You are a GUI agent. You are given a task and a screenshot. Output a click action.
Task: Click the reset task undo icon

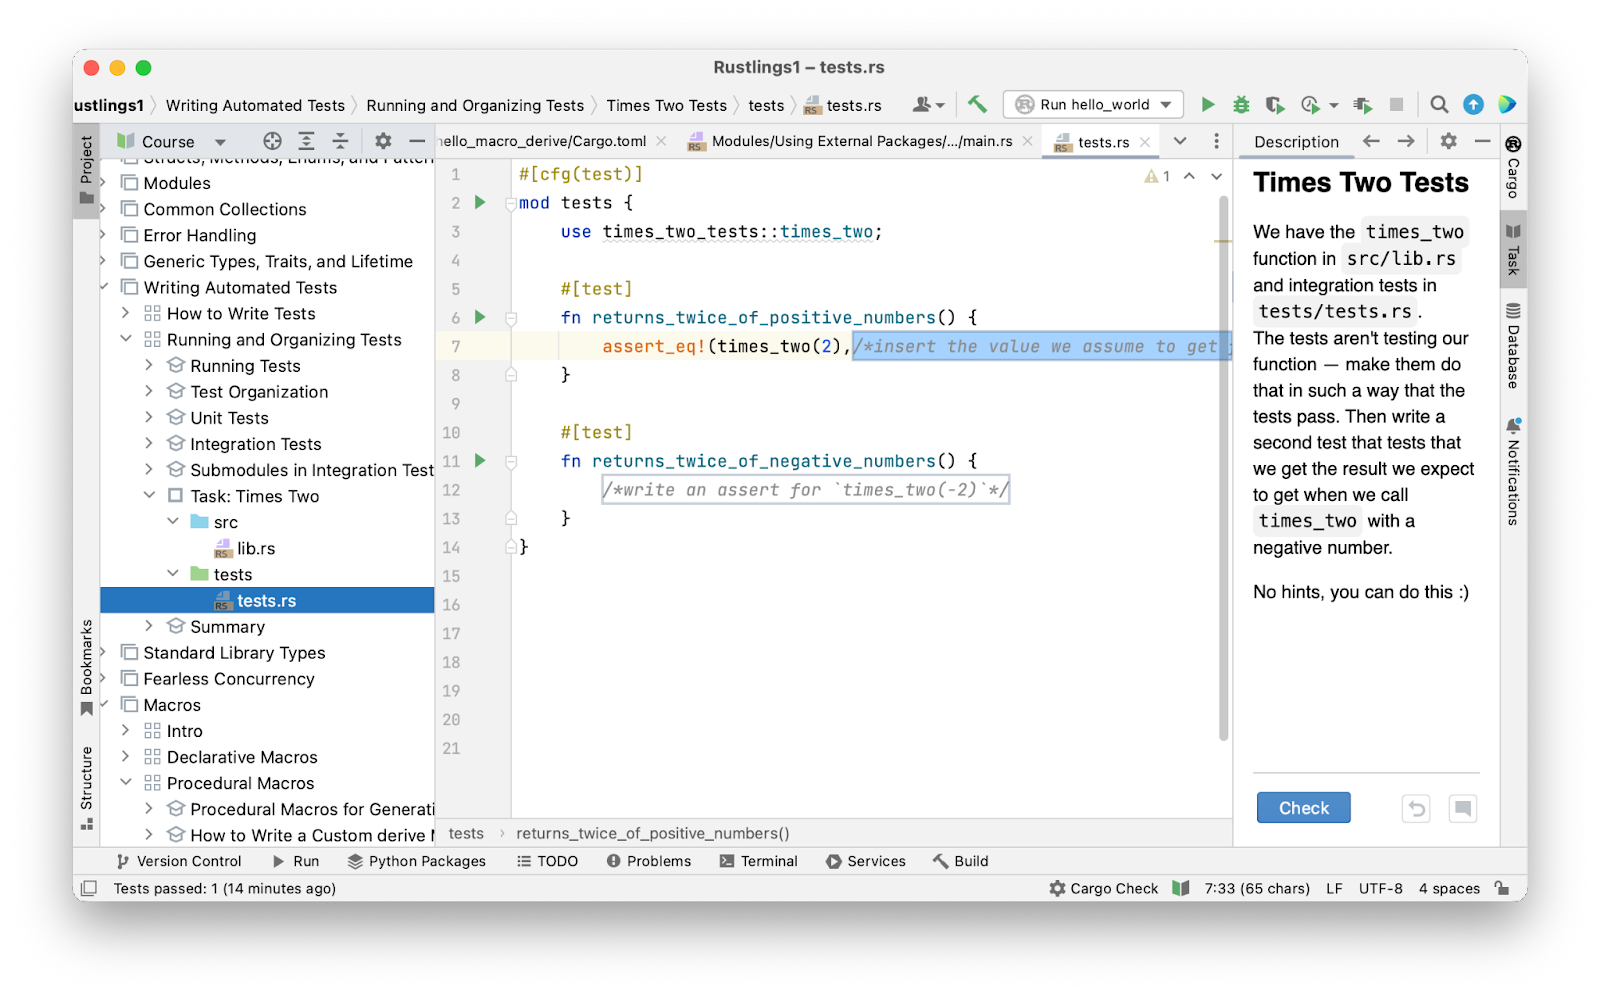[x=1416, y=808]
